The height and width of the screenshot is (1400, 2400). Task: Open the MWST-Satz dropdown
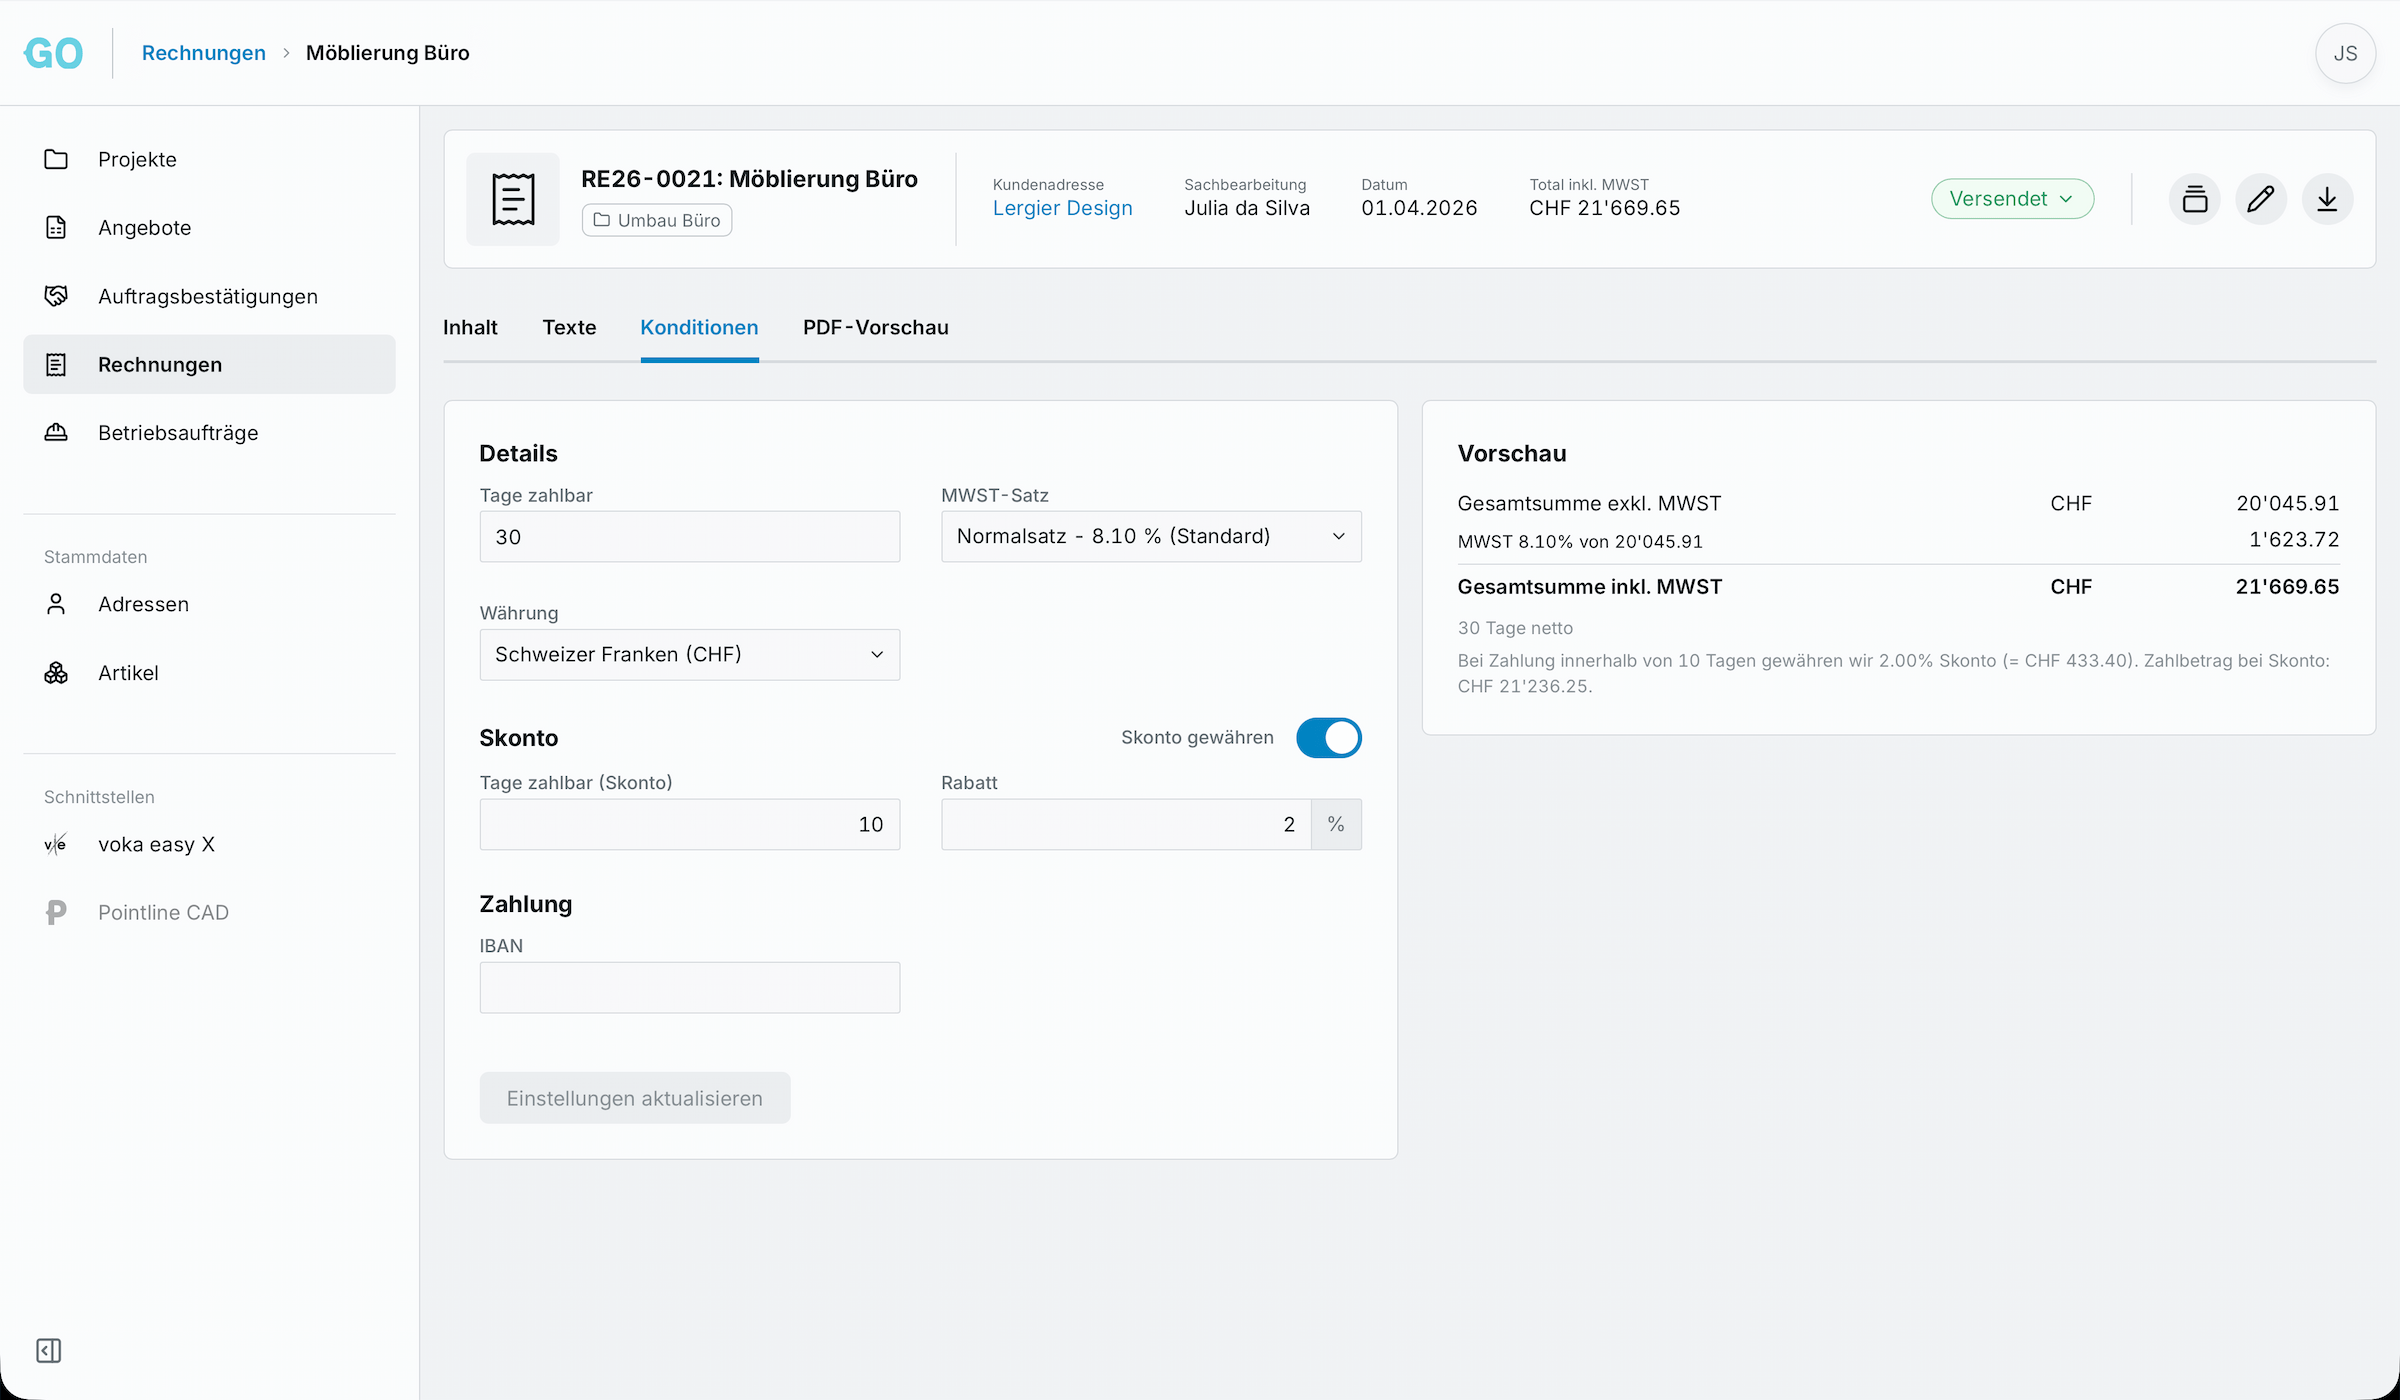pyautogui.click(x=1151, y=537)
